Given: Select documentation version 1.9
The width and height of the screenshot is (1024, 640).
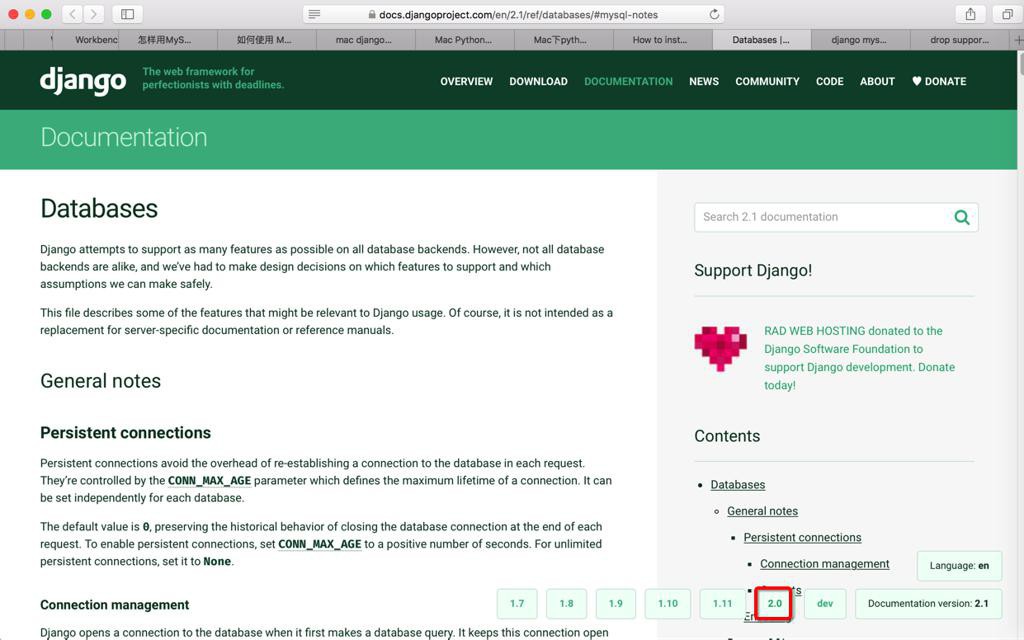Looking at the screenshot, I should [615, 603].
